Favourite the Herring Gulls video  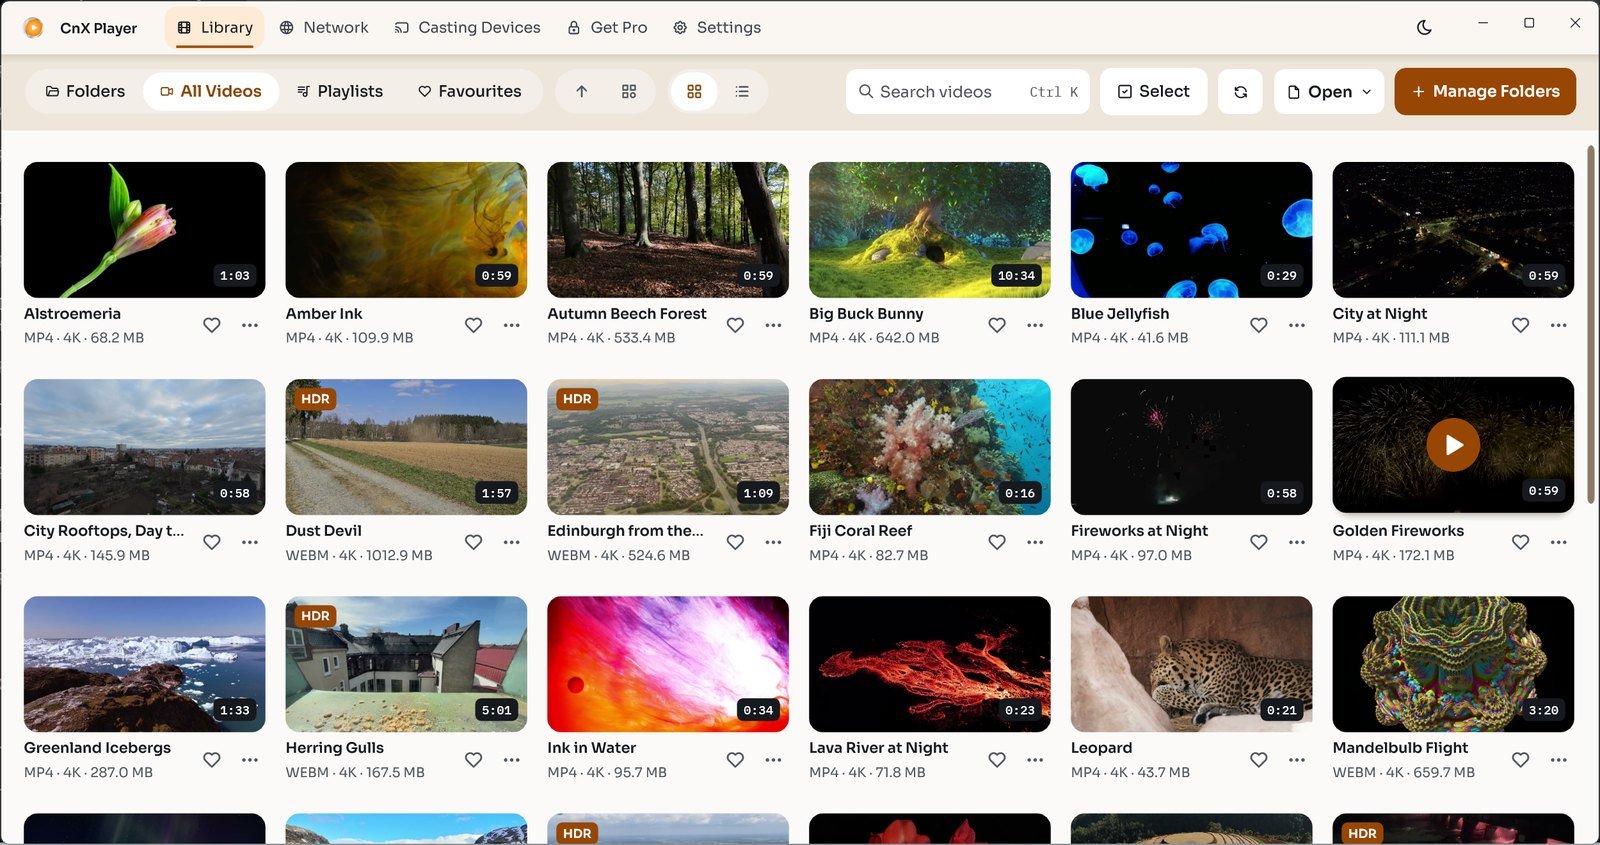(x=474, y=760)
